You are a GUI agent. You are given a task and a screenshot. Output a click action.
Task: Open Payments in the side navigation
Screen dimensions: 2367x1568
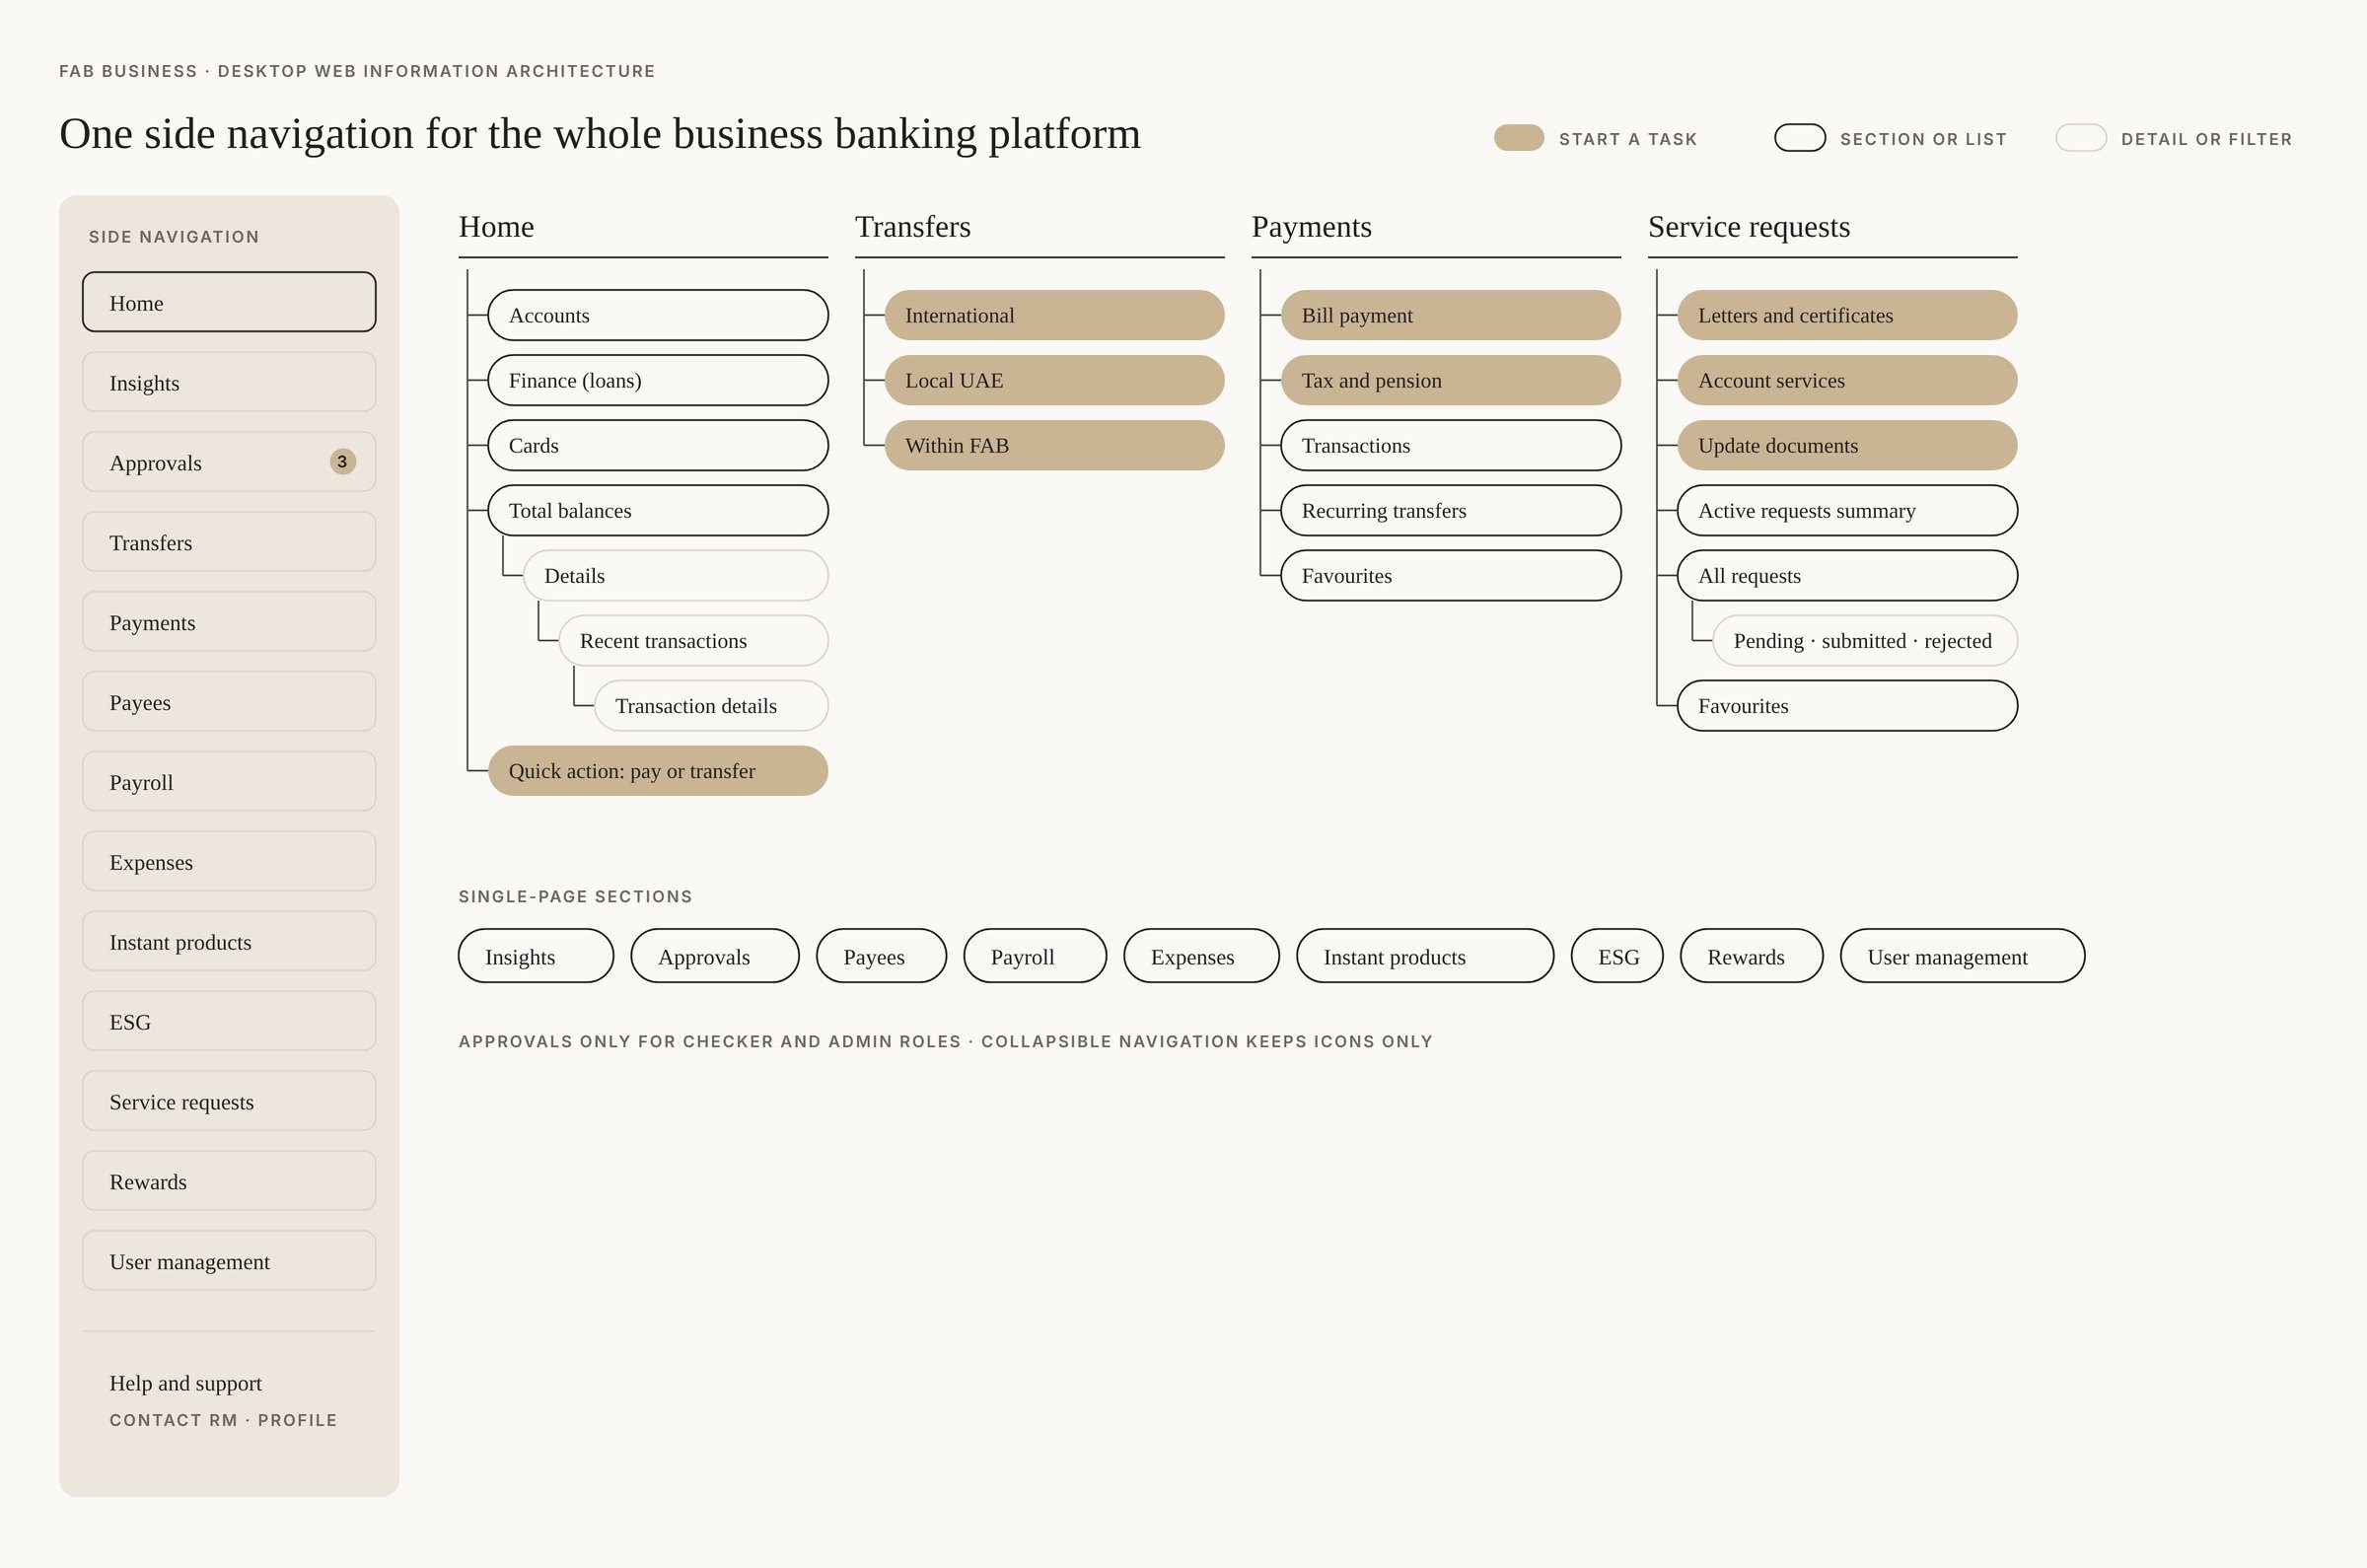point(229,622)
